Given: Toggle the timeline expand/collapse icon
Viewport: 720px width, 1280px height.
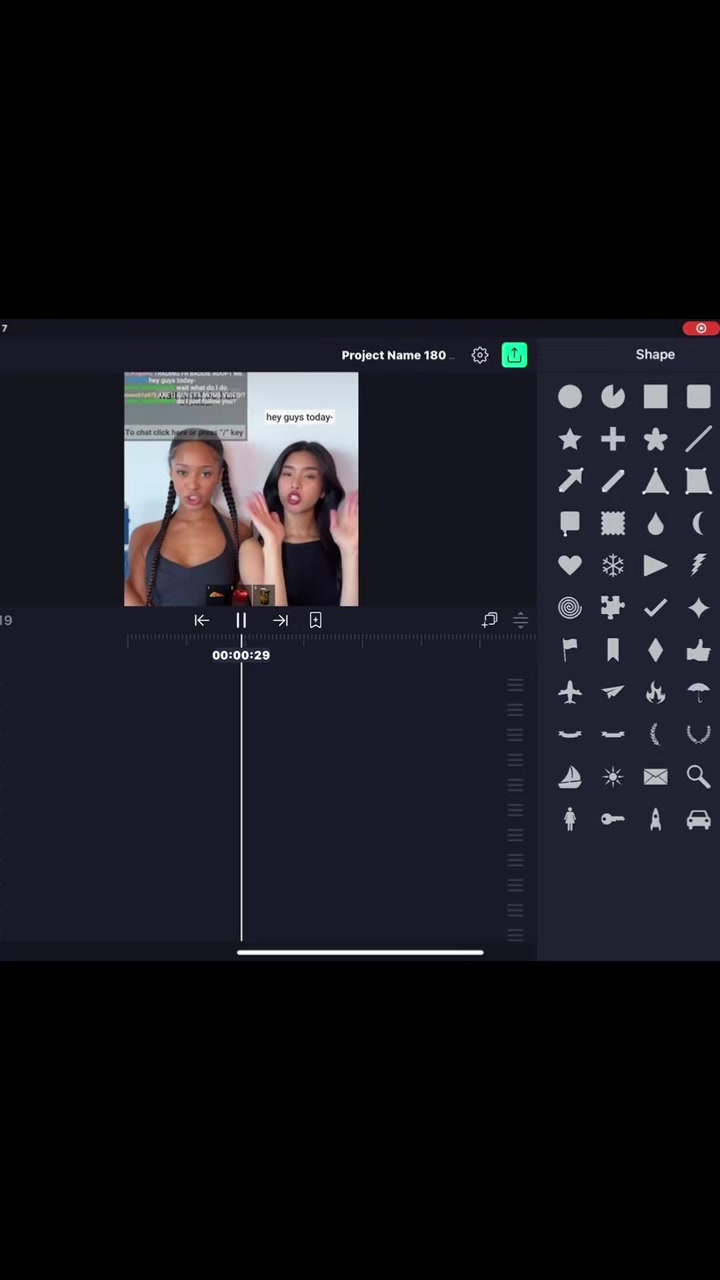Looking at the screenshot, I should 520,620.
